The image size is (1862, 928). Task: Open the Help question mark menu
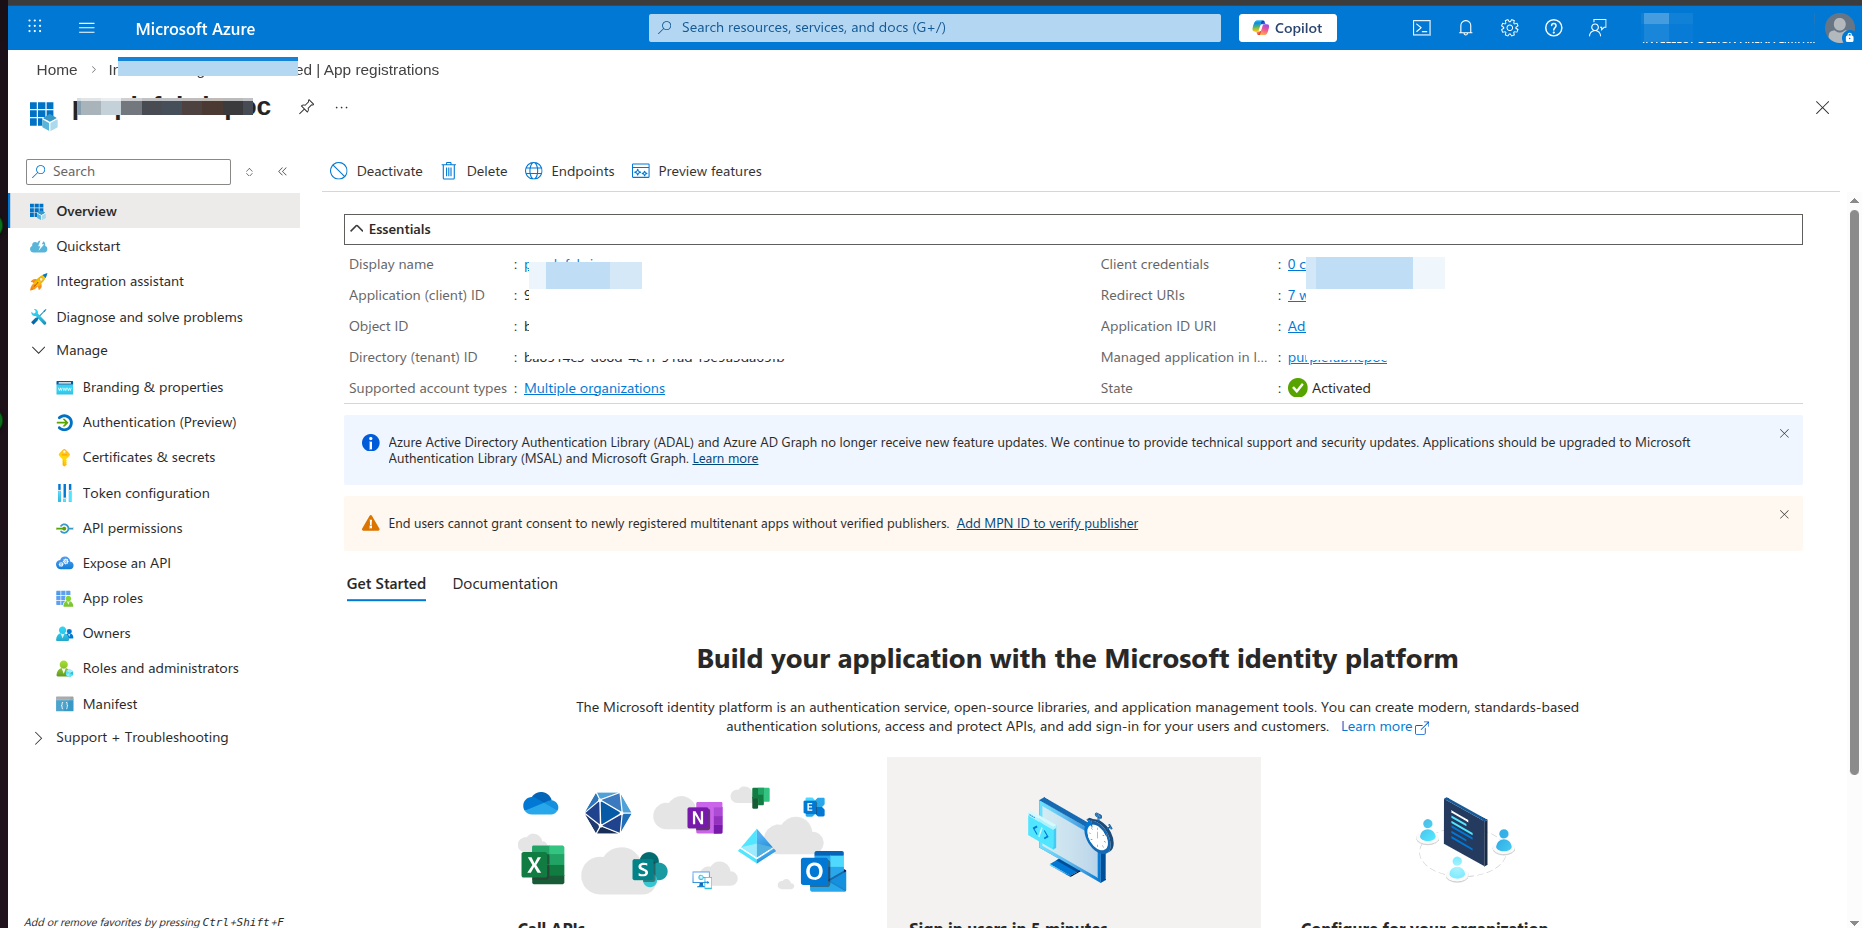(x=1553, y=28)
